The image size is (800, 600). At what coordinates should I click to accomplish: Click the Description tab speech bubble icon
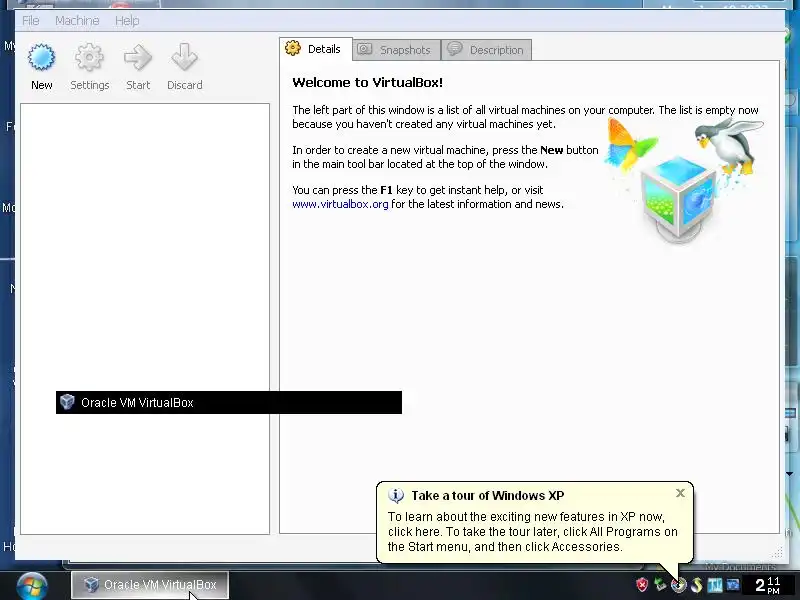455,48
